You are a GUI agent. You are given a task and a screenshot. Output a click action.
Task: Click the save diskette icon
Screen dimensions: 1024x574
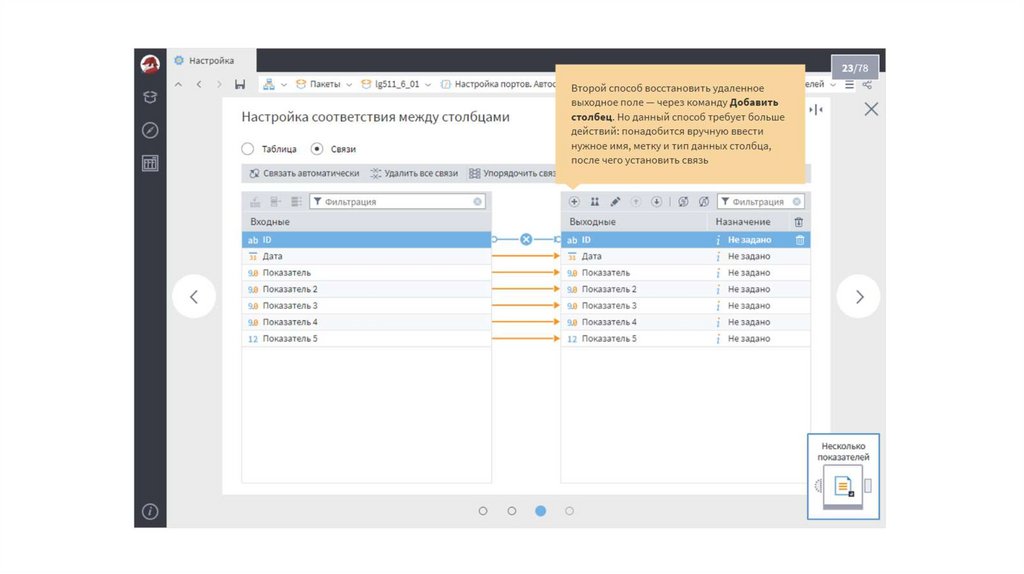tap(240, 84)
